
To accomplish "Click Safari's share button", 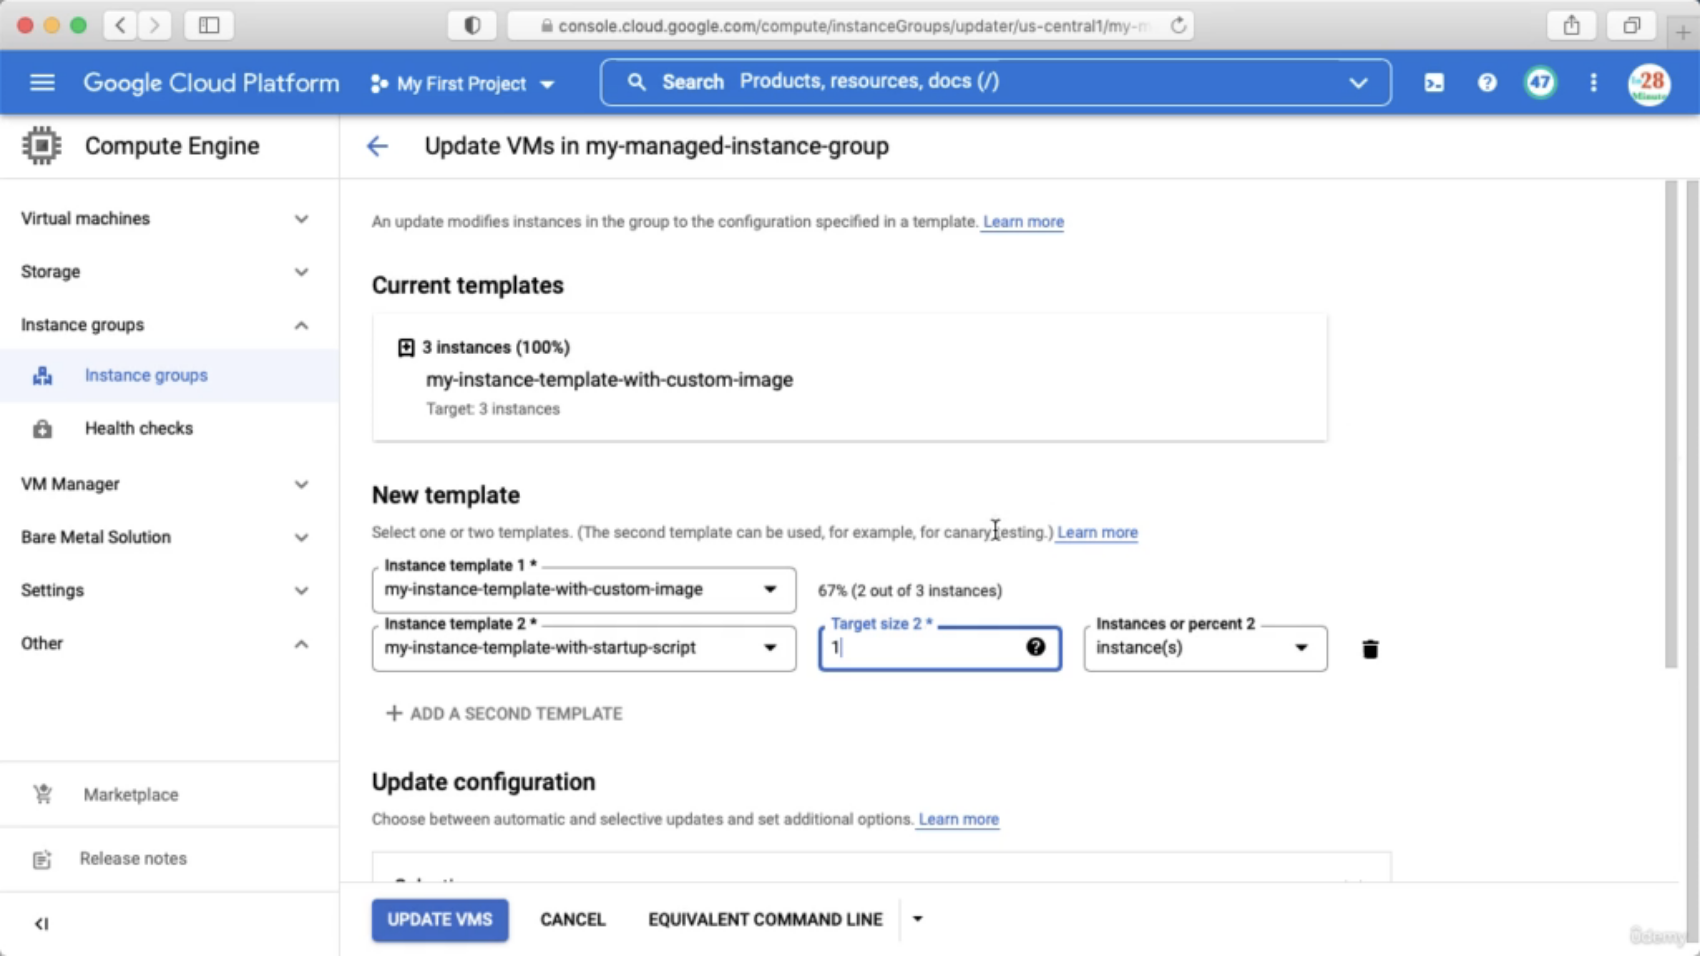I will 1572,26.
